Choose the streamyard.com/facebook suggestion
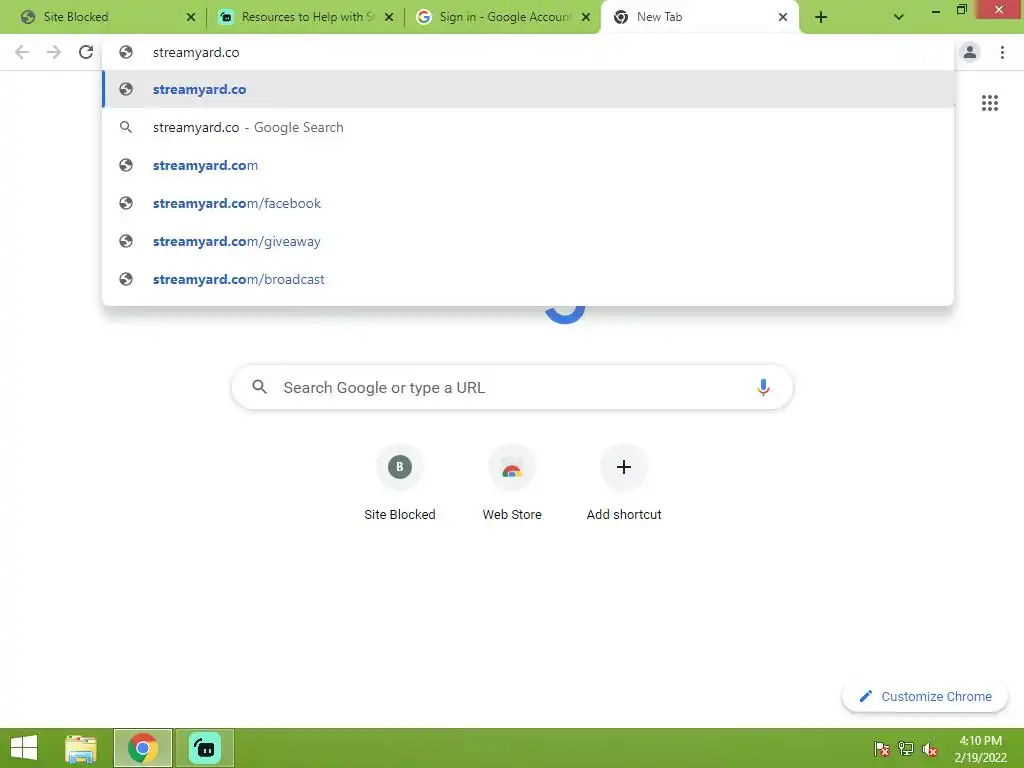This screenshot has width=1024, height=768. pos(528,203)
